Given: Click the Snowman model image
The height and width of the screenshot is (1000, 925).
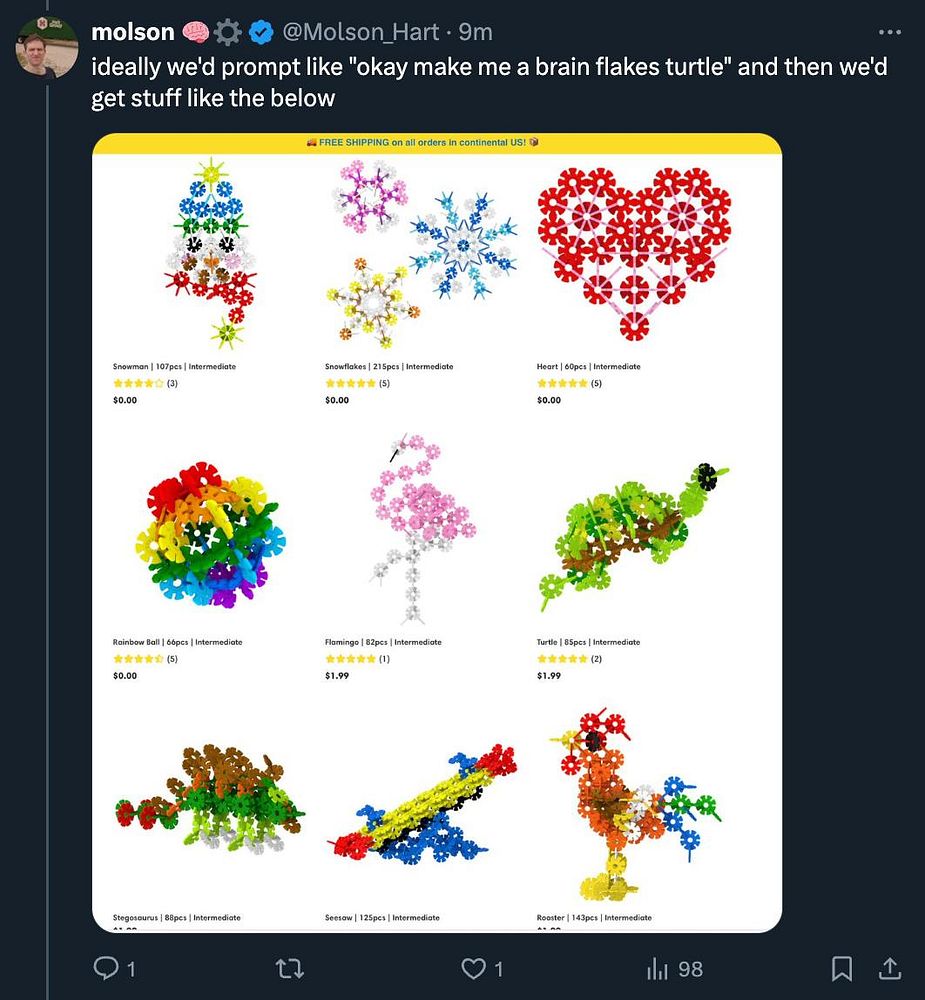Looking at the screenshot, I should (x=211, y=250).
